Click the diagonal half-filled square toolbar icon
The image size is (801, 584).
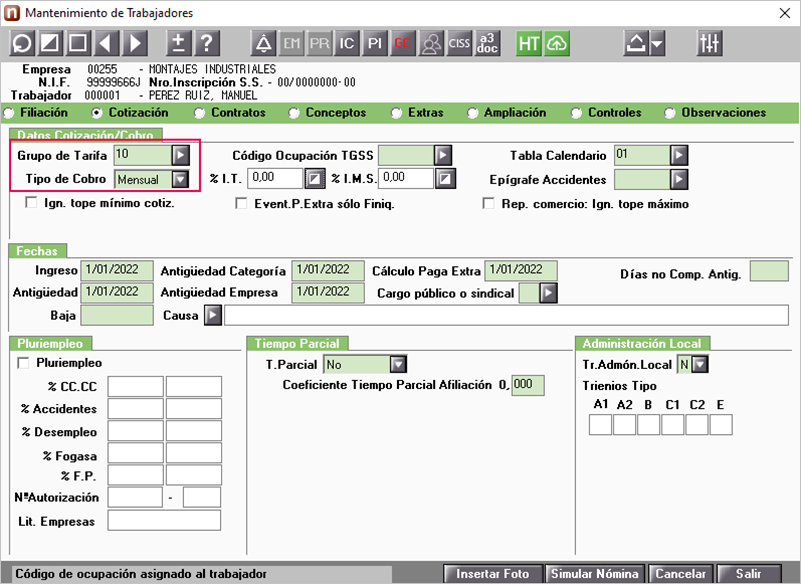click(x=50, y=43)
